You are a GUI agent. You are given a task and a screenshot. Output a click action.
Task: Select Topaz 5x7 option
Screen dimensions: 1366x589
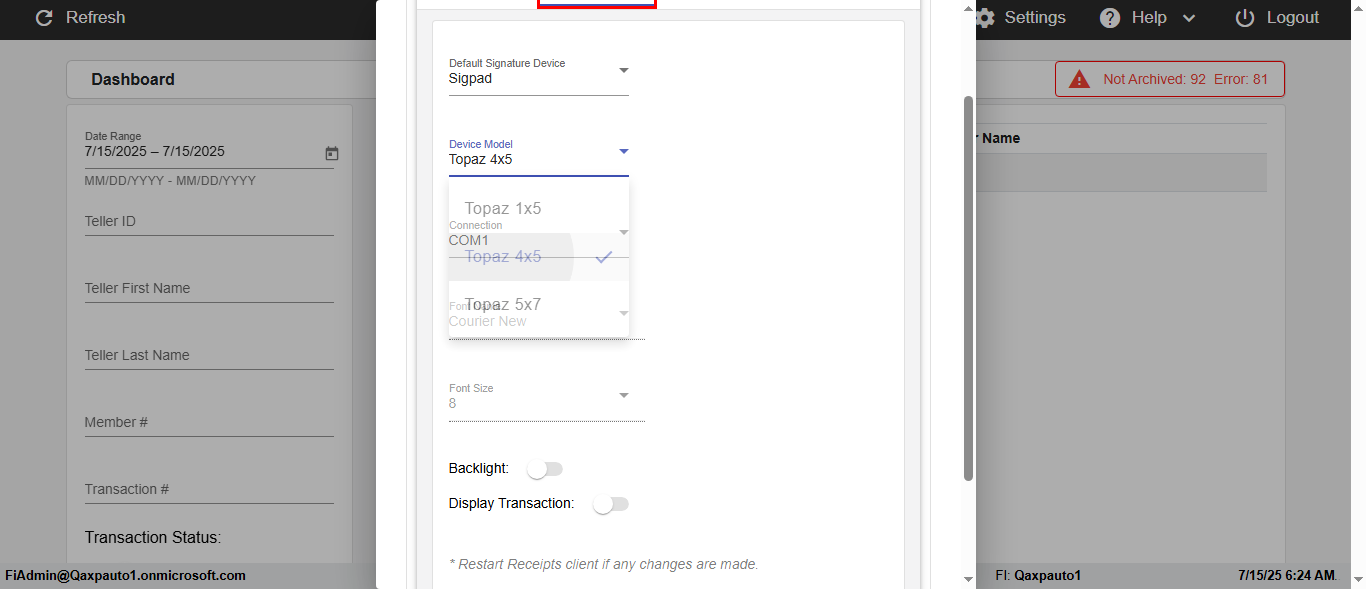tap(539, 305)
